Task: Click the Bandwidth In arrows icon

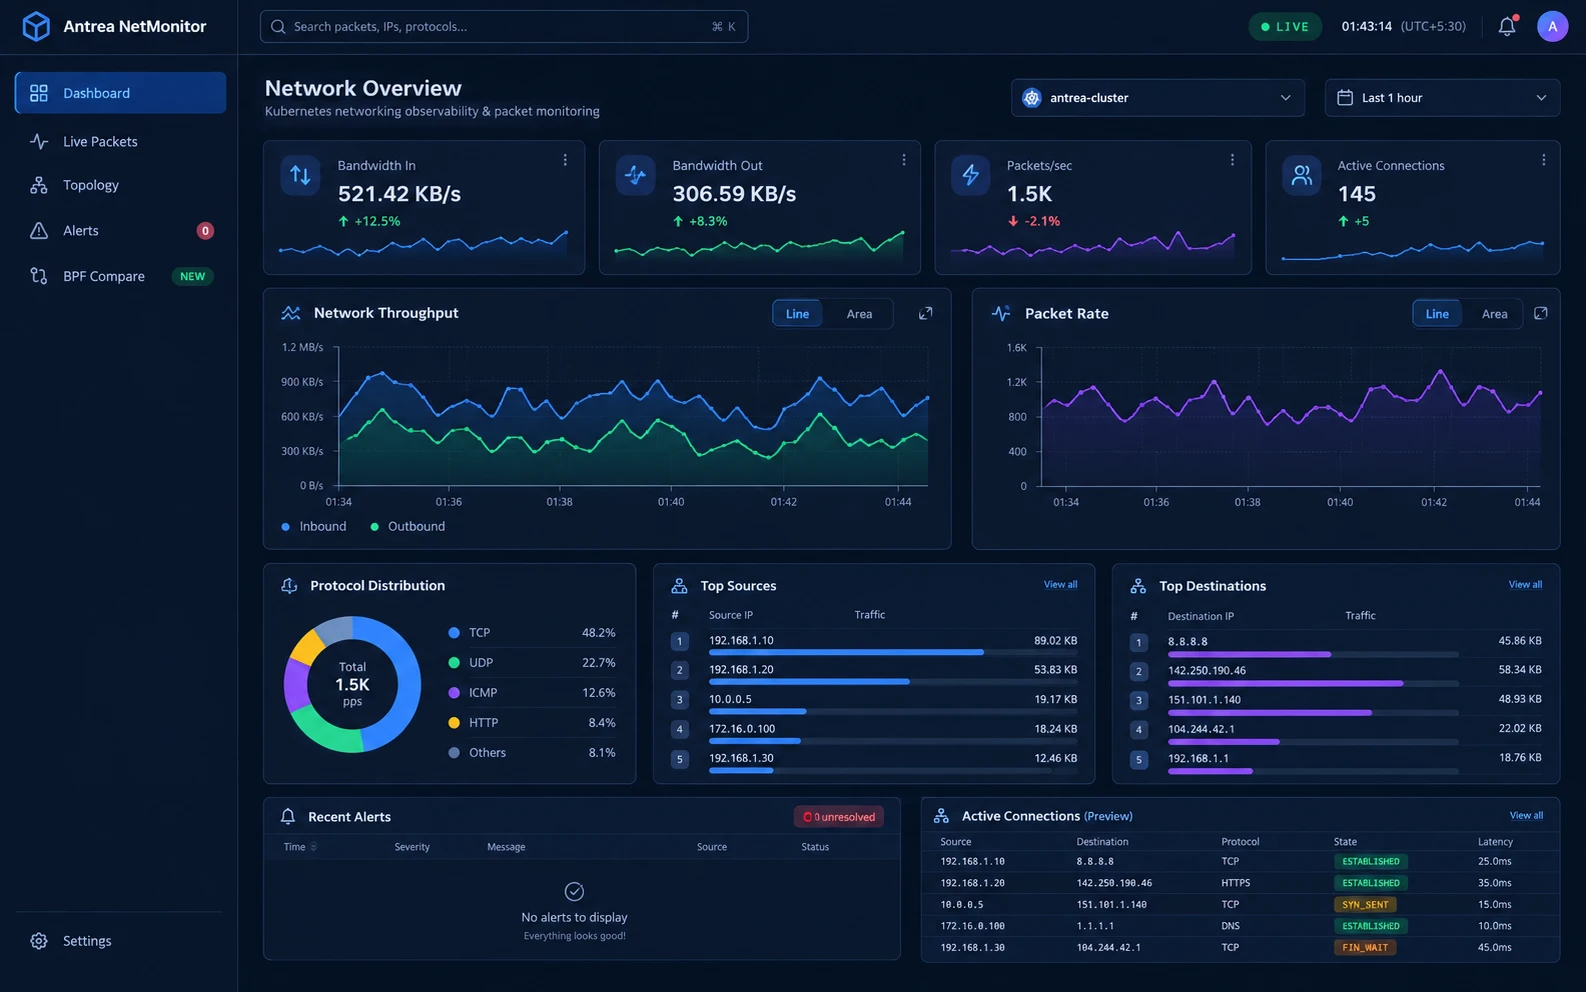Action: click(x=300, y=176)
